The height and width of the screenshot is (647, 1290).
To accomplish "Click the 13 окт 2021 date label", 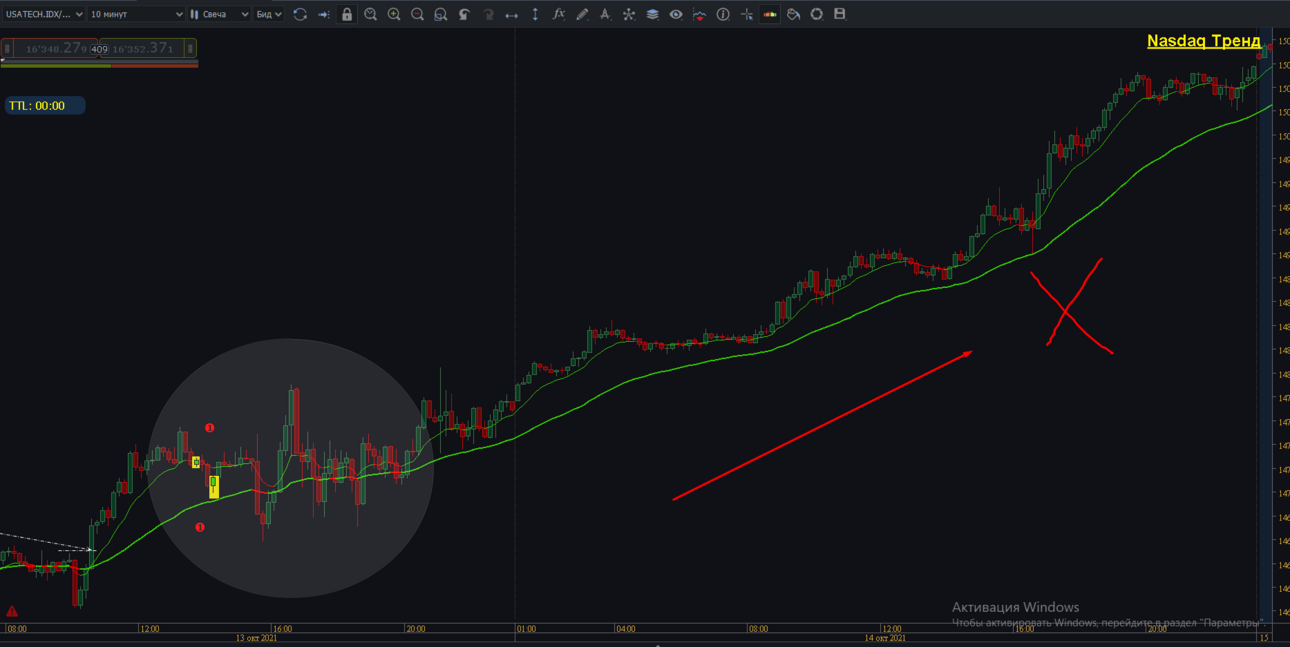I will 256,638.
